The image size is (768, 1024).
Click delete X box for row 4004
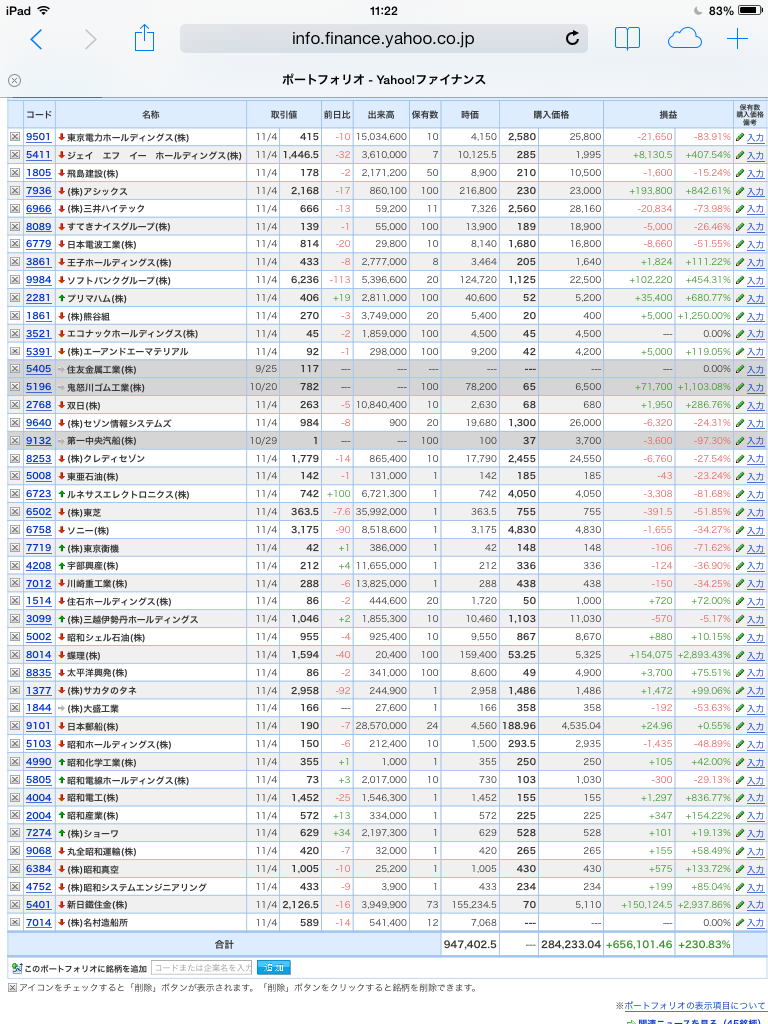[15, 797]
